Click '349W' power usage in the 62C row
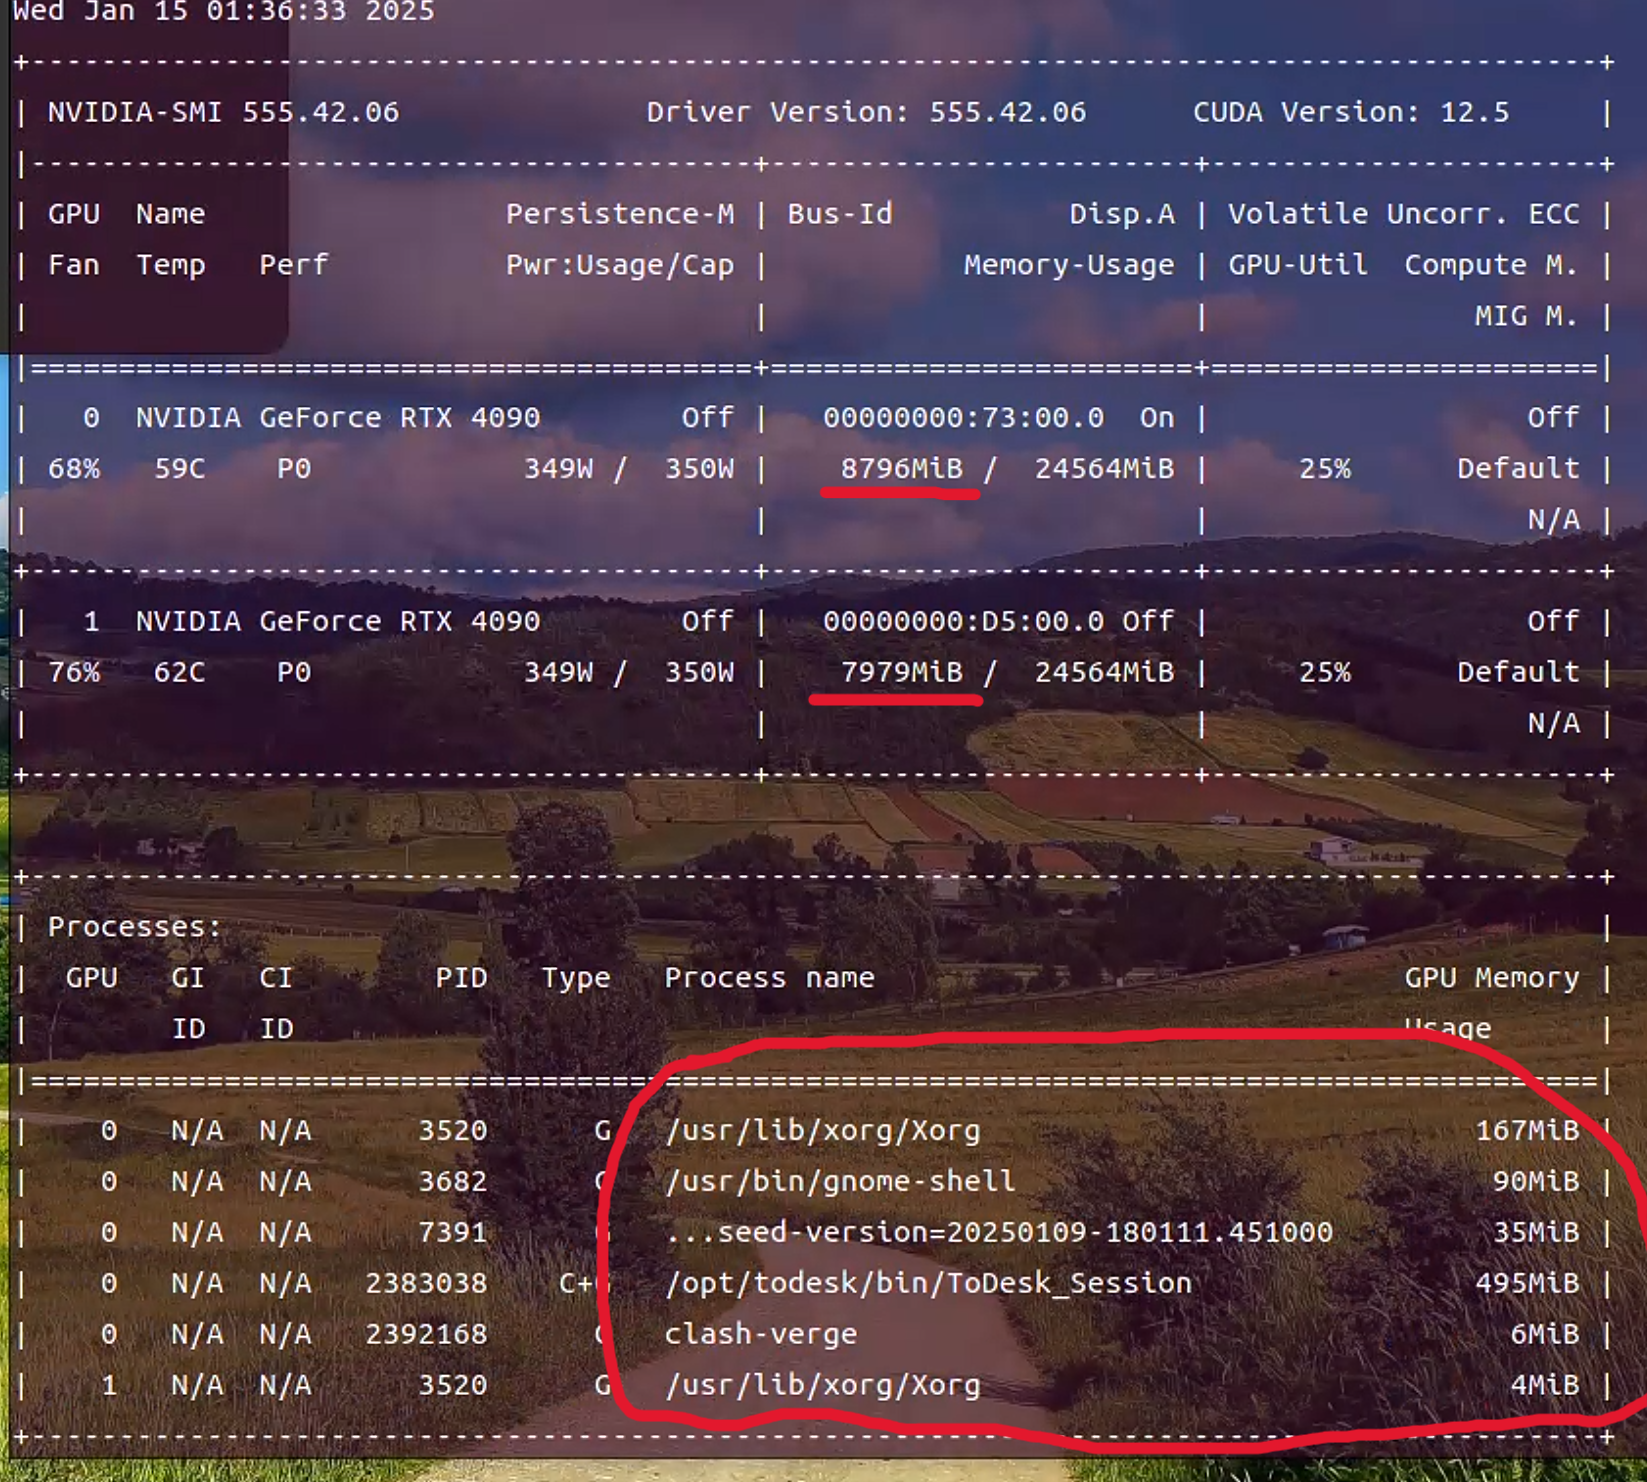Viewport: 1647px width, 1482px height. click(559, 672)
